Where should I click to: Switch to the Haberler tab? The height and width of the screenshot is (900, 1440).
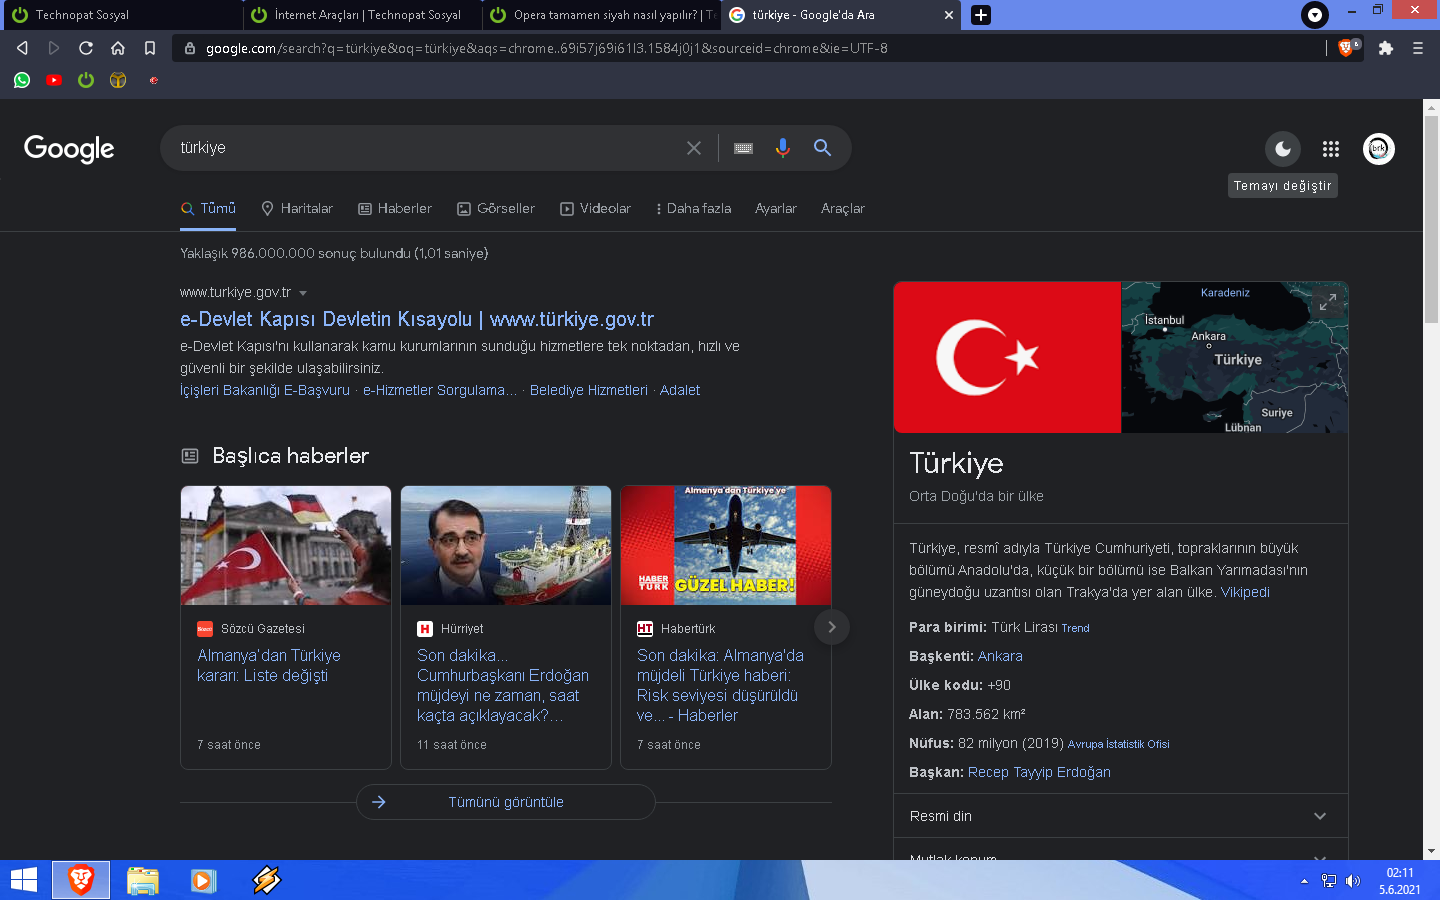pyautogui.click(x=395, y=209)
